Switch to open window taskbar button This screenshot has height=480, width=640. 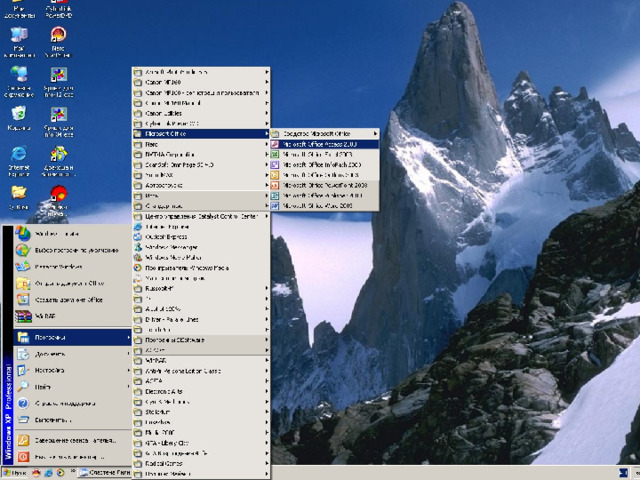[105, 473]
